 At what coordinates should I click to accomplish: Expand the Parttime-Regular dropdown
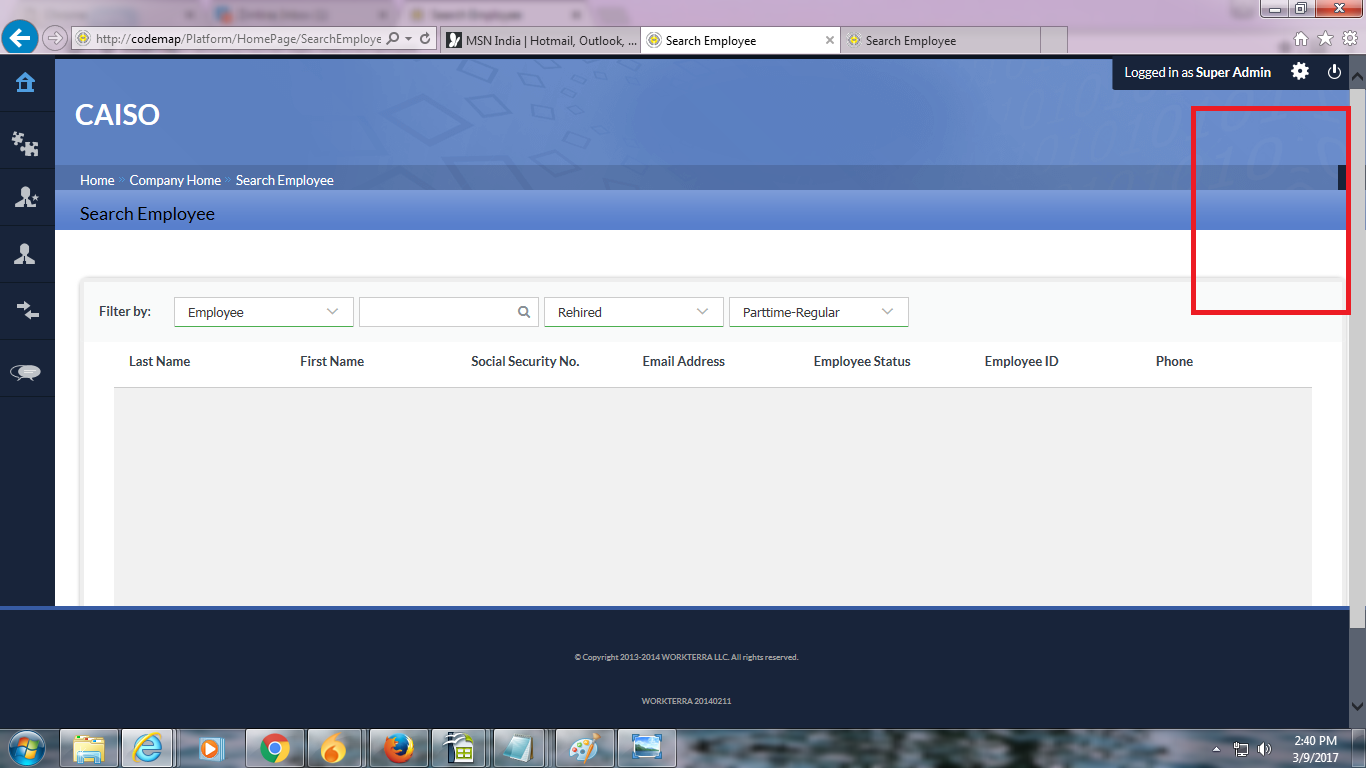818,312
